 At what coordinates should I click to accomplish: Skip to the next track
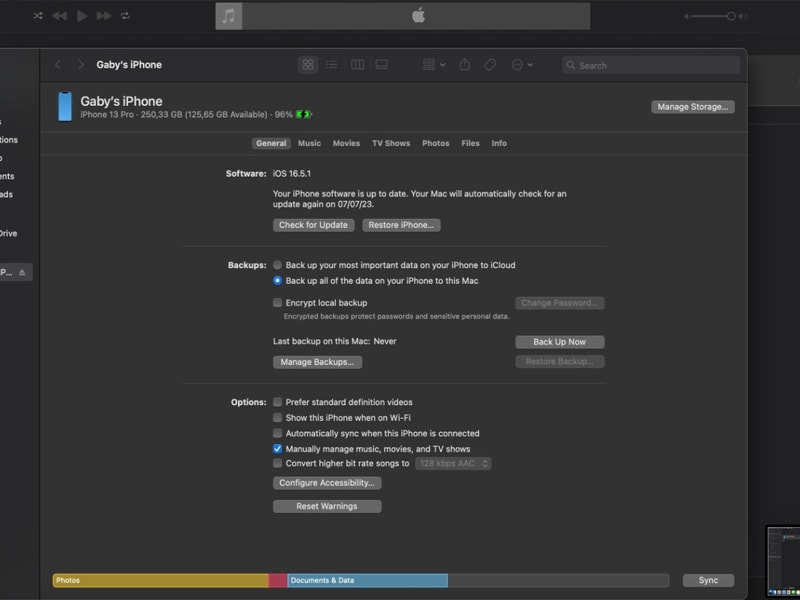[x=104, y=16]
